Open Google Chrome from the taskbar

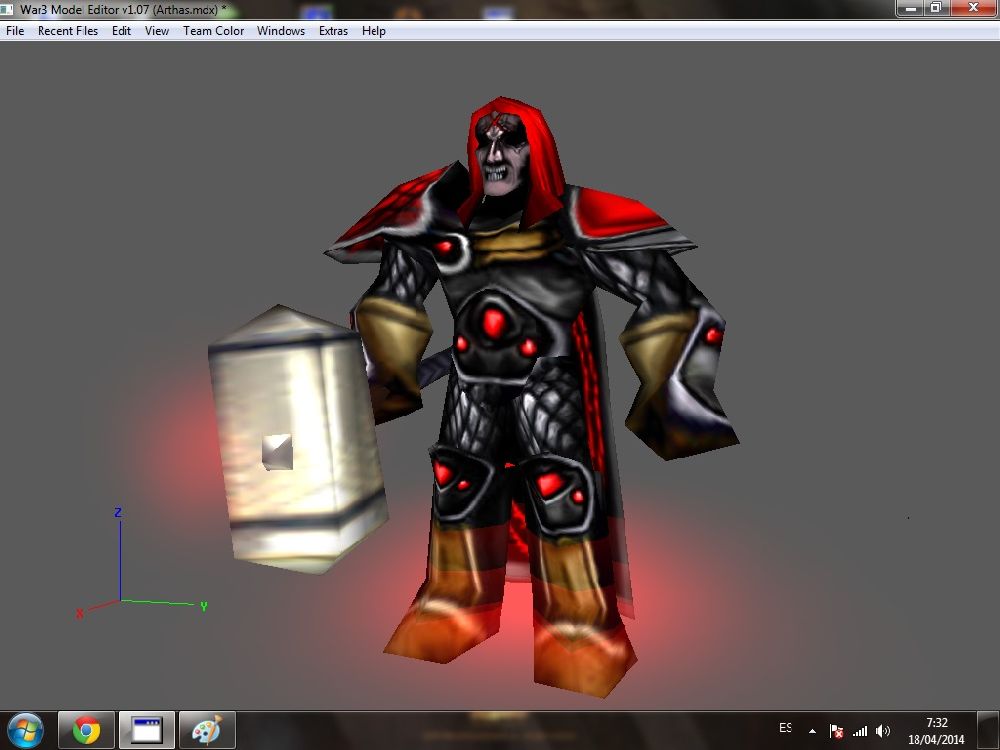[x=86, y=730]
